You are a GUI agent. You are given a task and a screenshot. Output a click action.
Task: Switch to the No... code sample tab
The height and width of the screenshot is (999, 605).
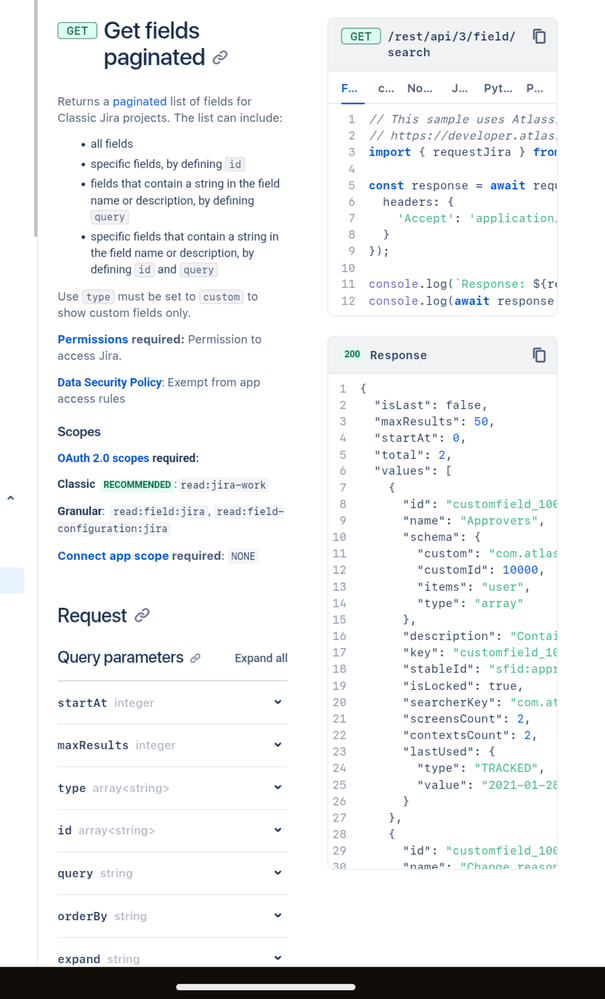tap(420, 89)
